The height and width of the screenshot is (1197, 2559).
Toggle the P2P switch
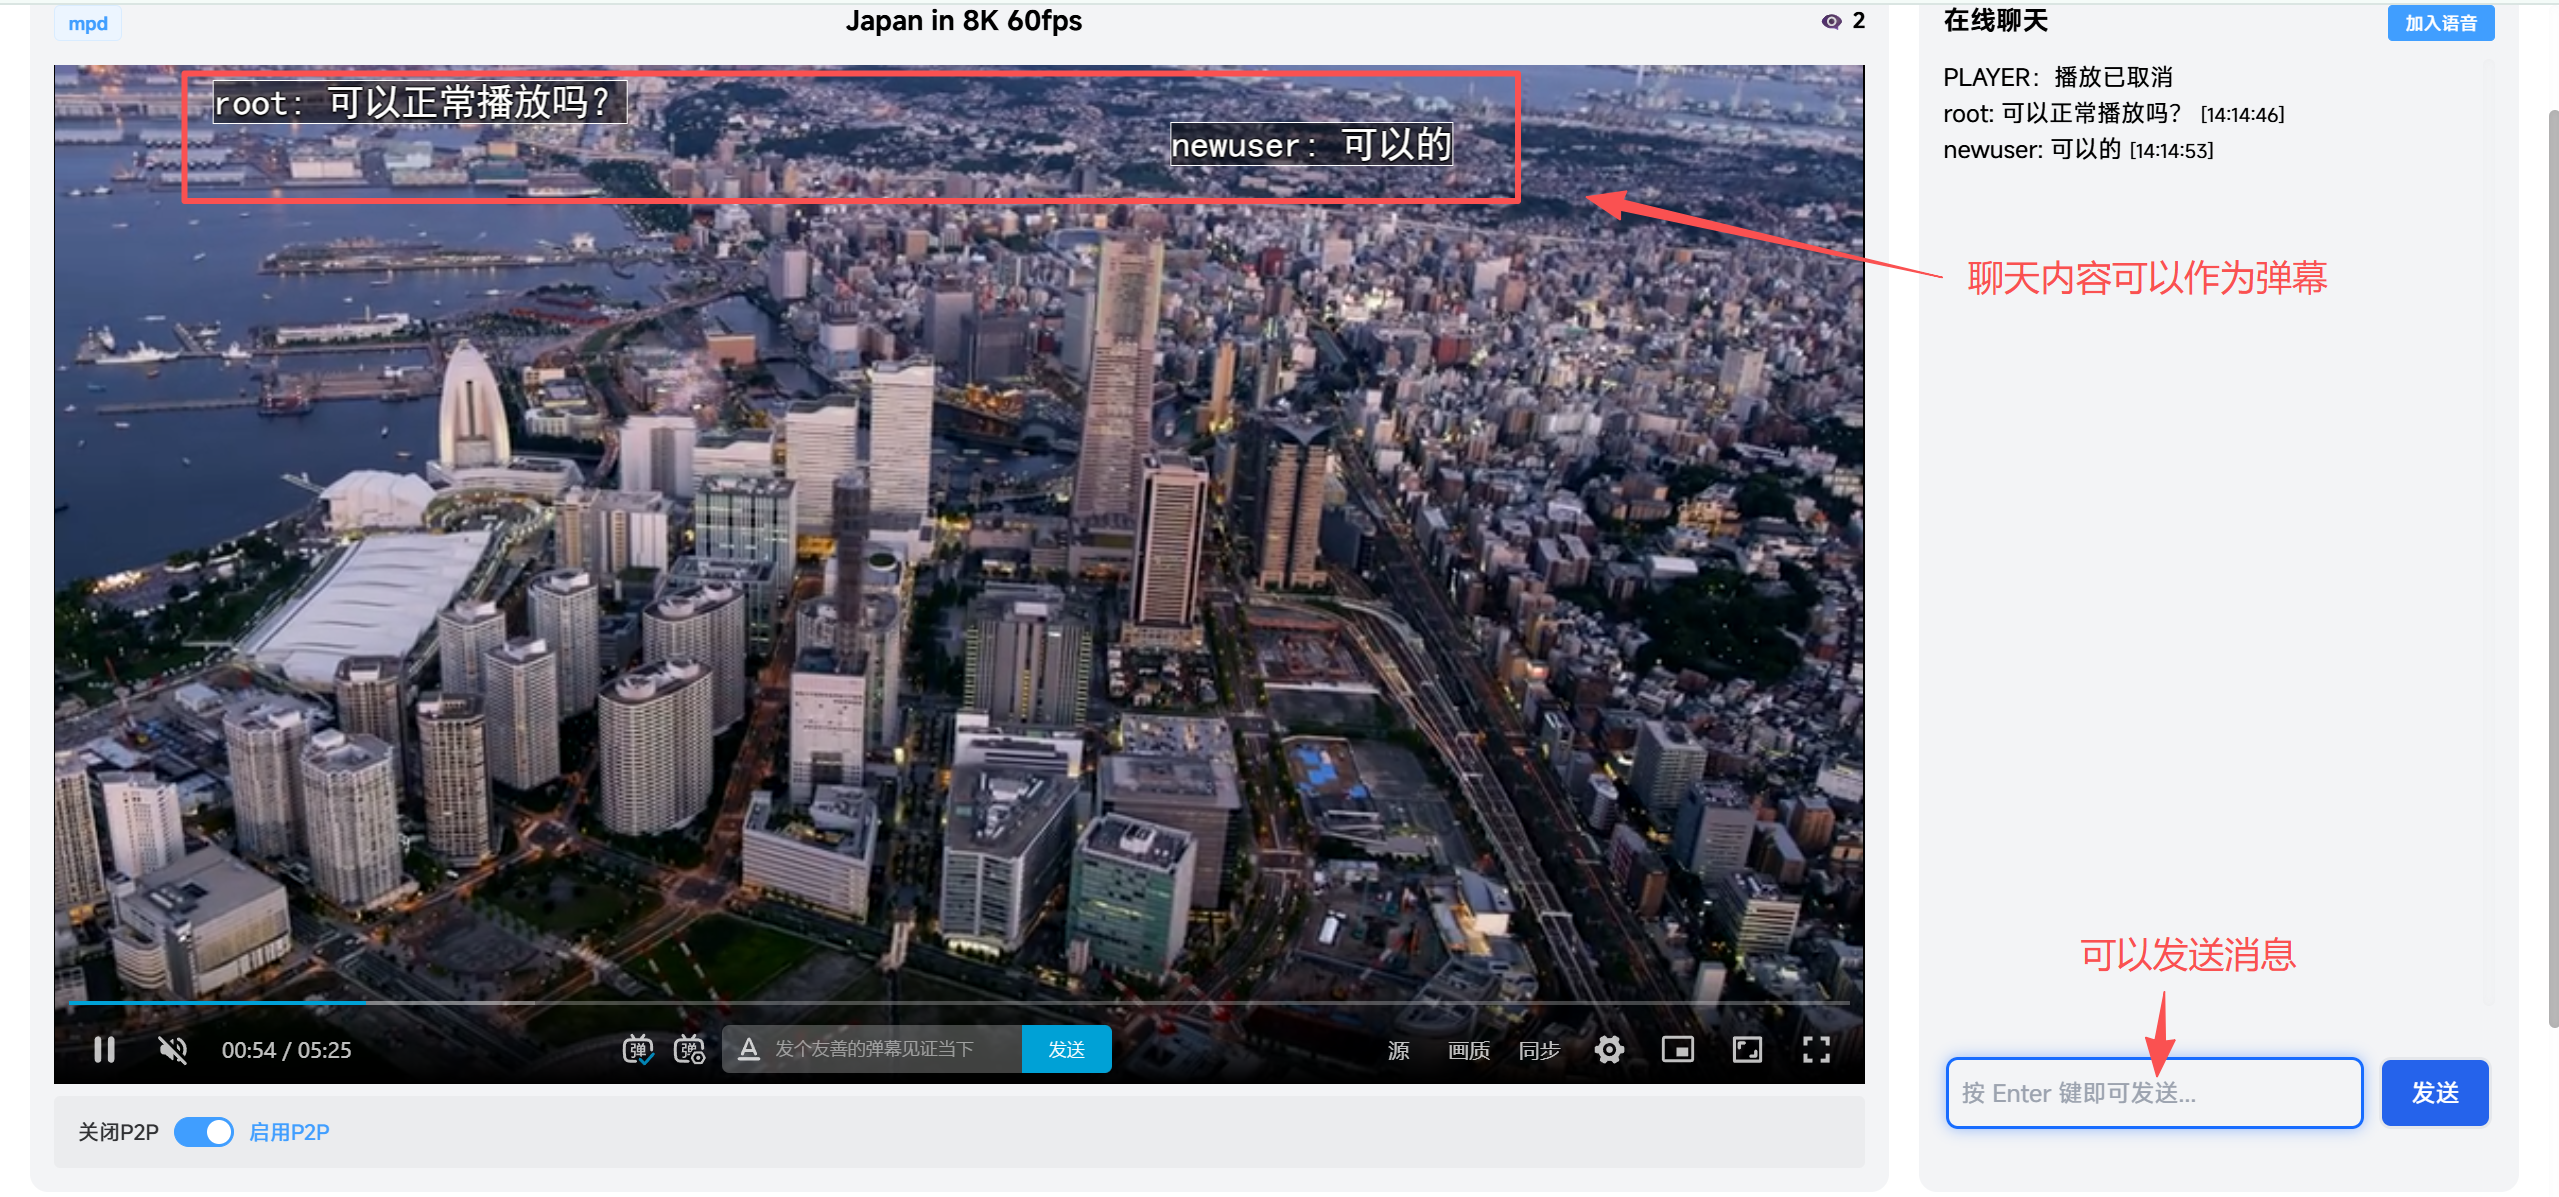point(204,1132)
